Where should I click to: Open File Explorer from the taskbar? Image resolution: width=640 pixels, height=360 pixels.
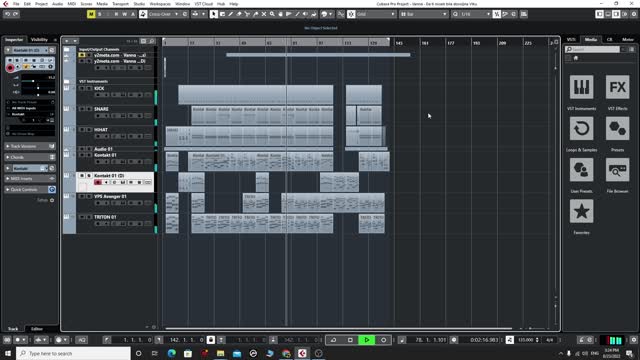click(x=220, y=353)
